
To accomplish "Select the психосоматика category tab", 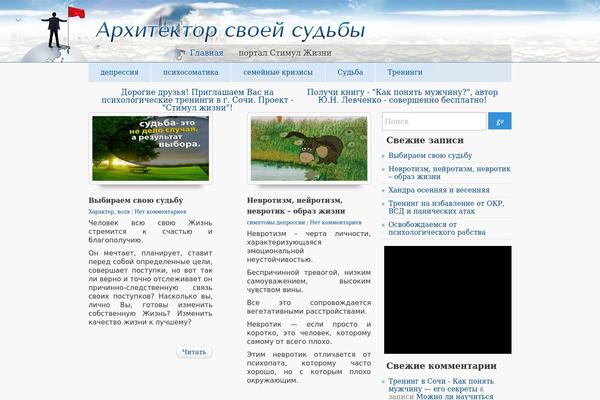I will coord(191,72).
